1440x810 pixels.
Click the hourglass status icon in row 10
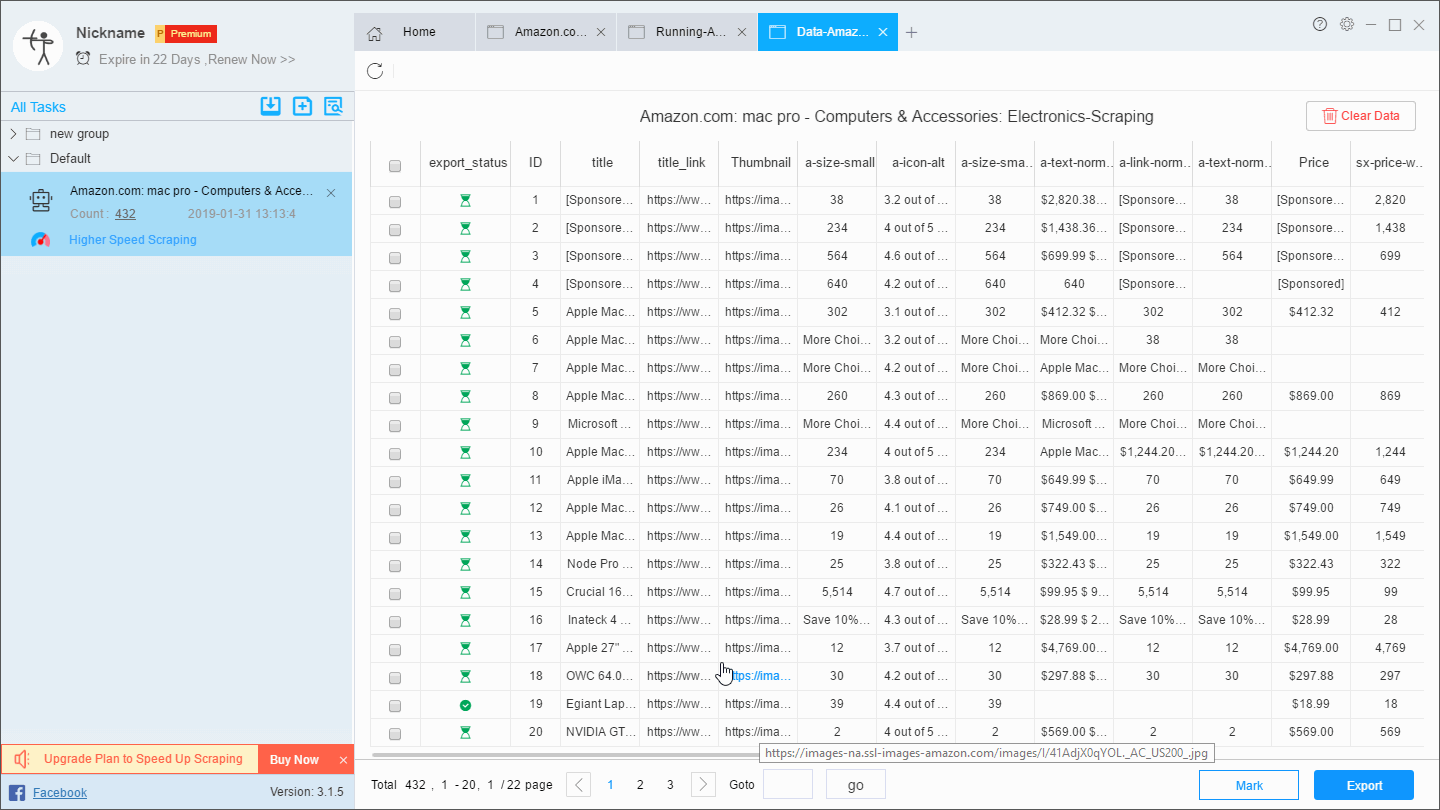pos(465,452)
